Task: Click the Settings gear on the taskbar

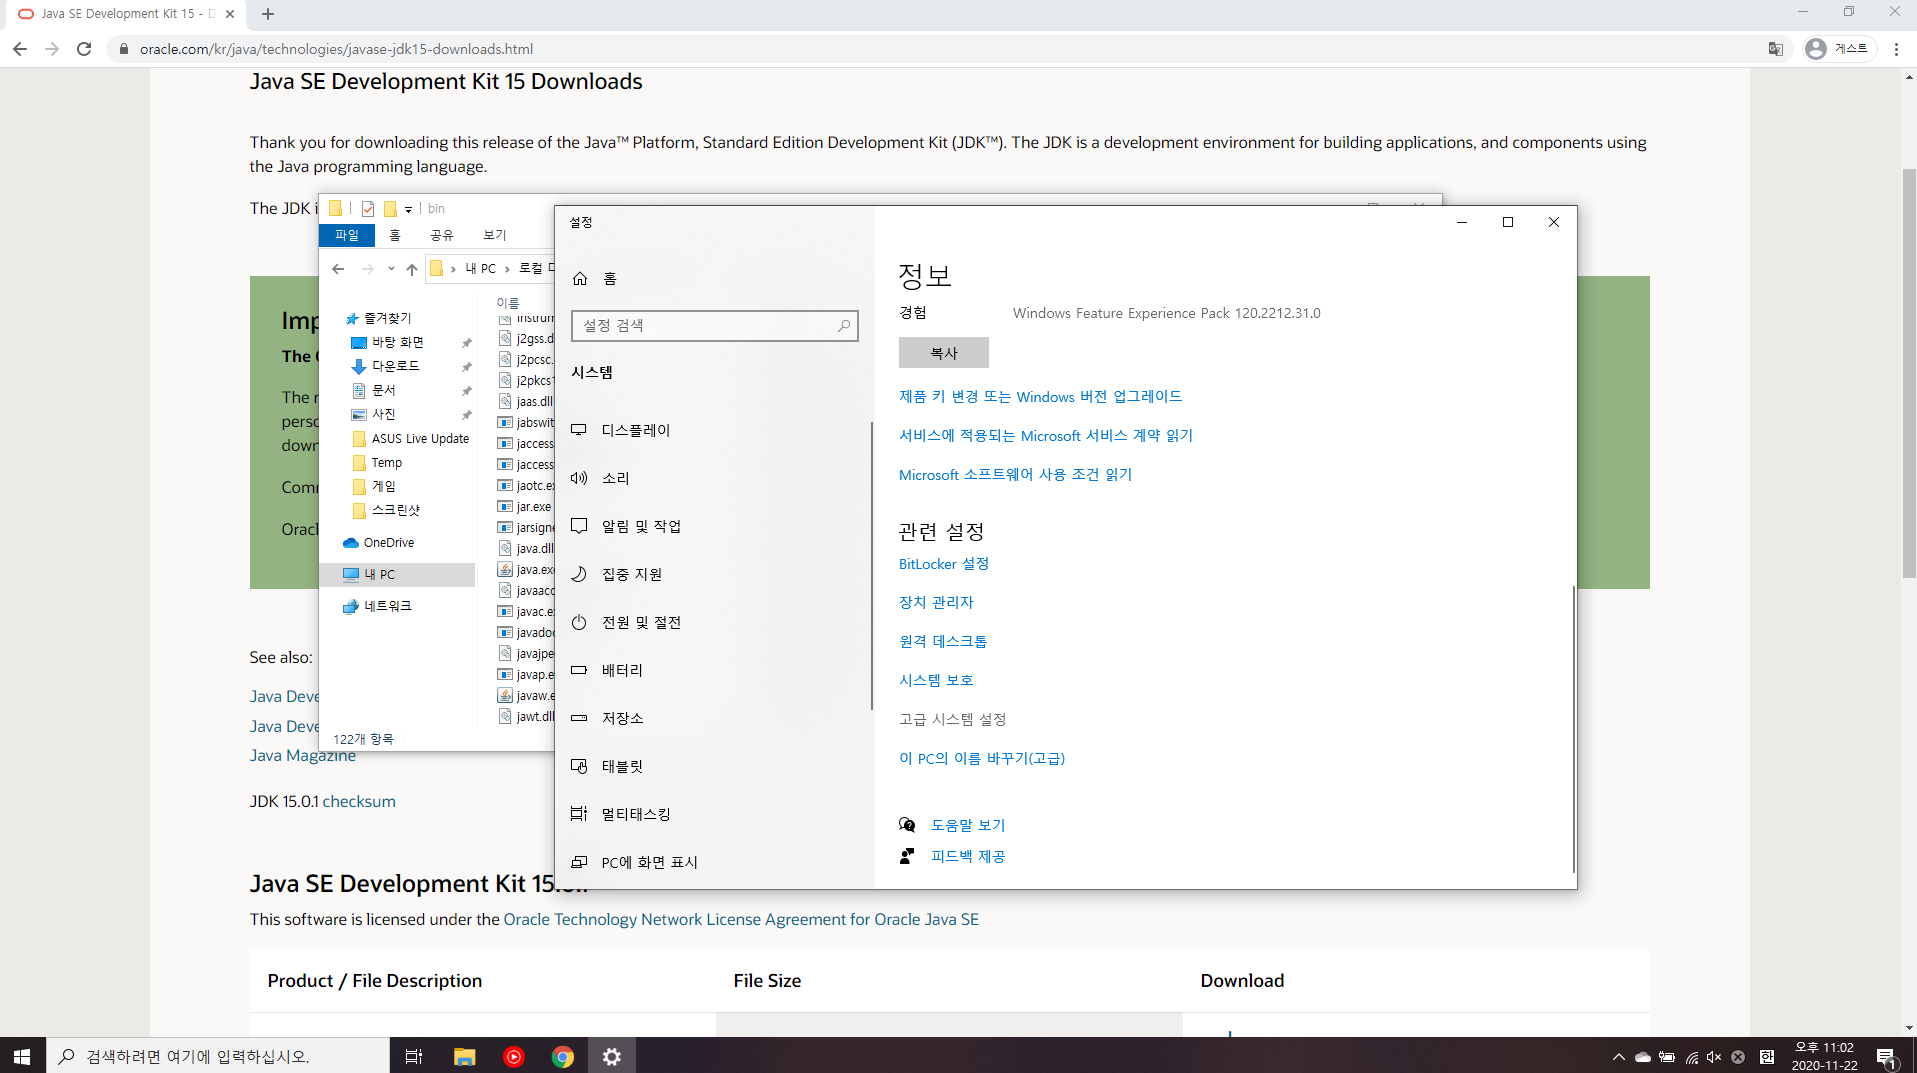Action: [x=612, y=1056]
